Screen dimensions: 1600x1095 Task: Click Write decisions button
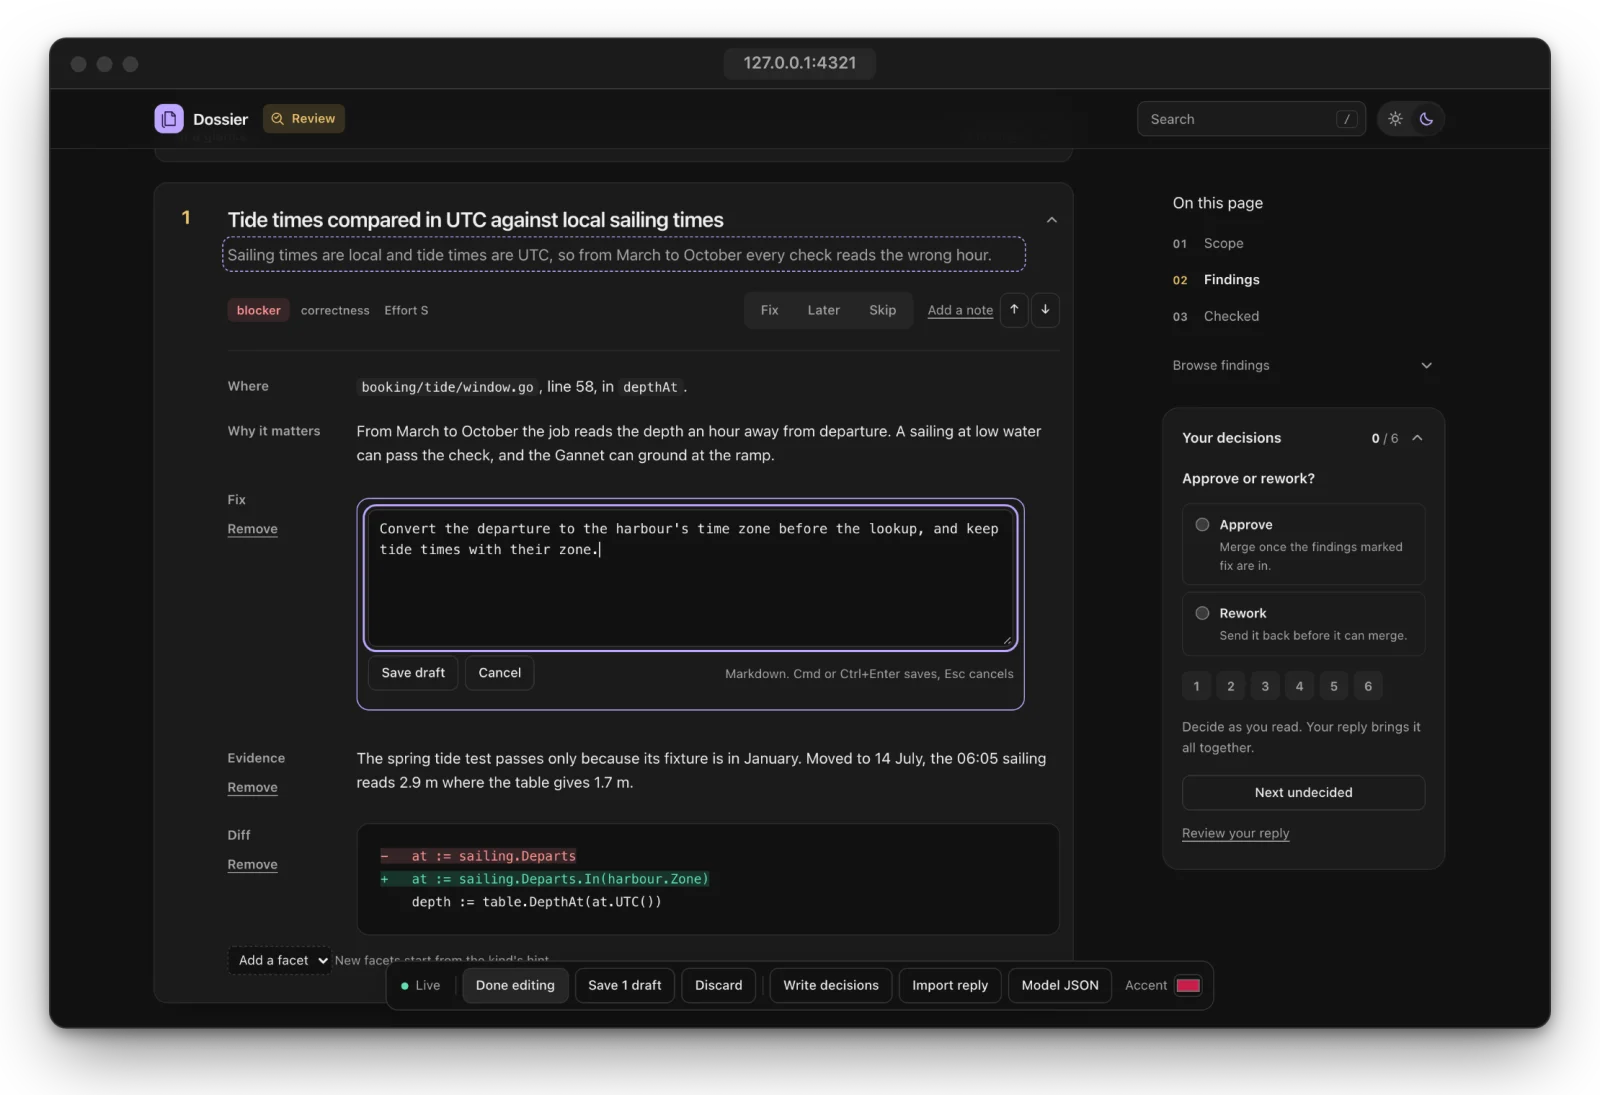point(831,985)
